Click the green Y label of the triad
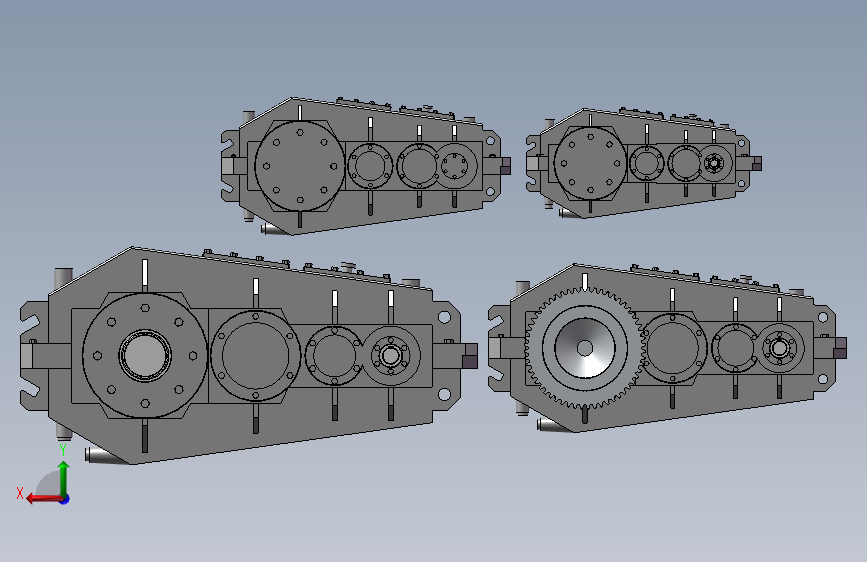867x562 pixels. [x=63, y=450]
